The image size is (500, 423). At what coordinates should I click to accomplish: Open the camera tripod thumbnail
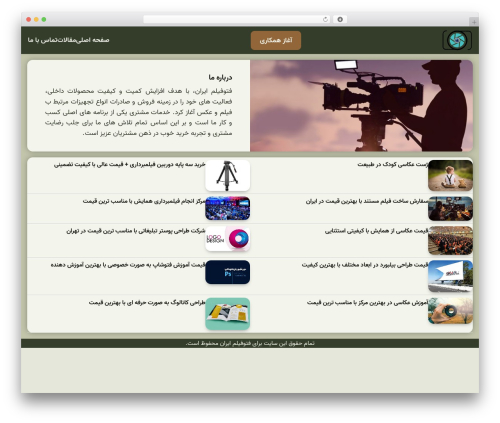(228, 175)
